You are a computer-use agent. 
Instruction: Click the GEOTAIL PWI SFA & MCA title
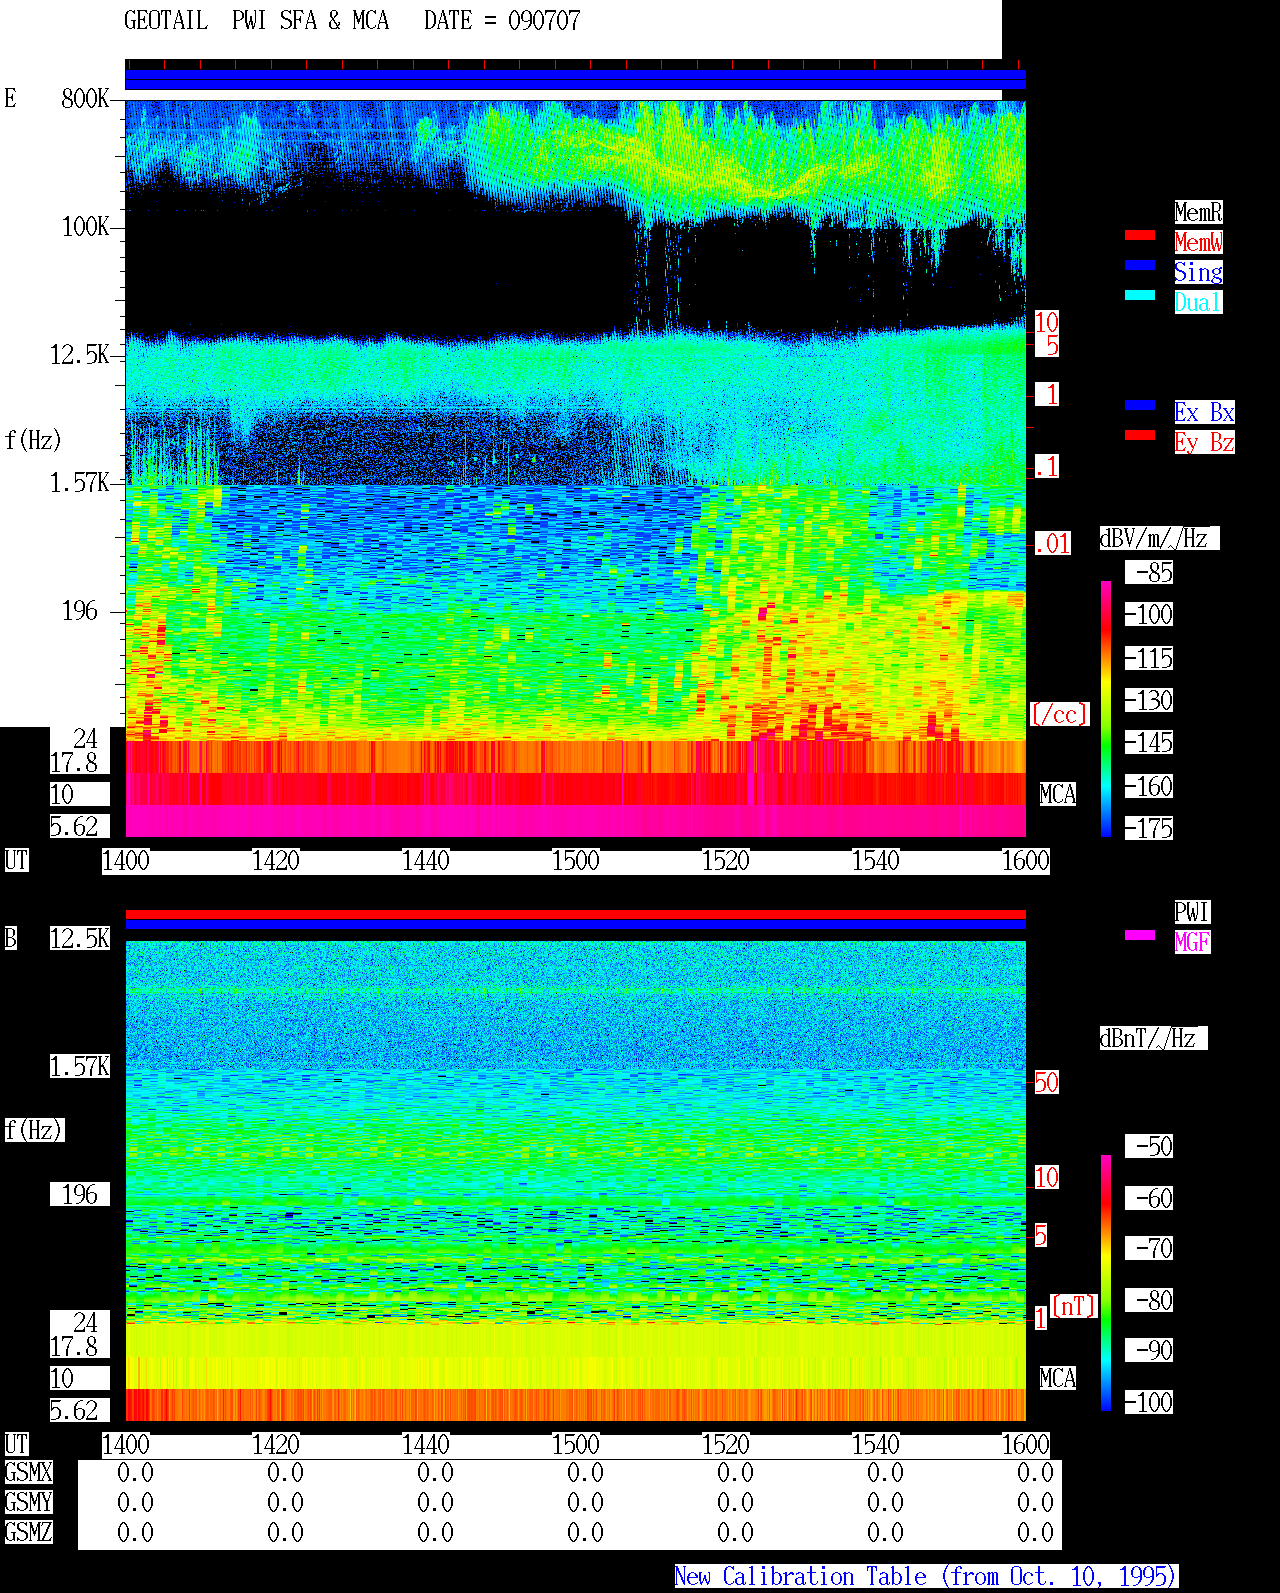(x=256, y=21)
